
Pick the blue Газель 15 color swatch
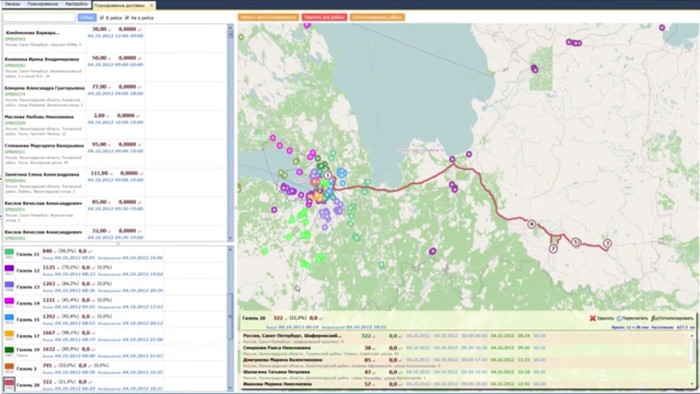click(x=9, y=318)
